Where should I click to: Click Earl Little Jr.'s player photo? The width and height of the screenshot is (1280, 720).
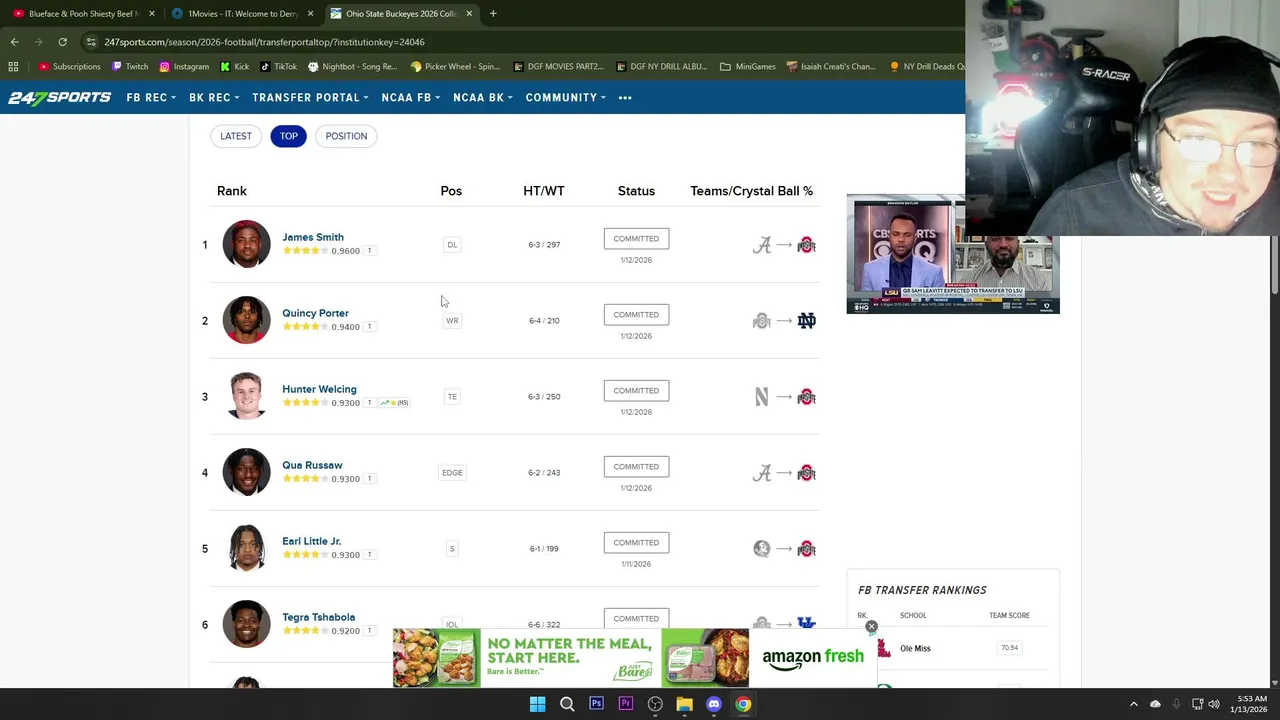point(246,548)
